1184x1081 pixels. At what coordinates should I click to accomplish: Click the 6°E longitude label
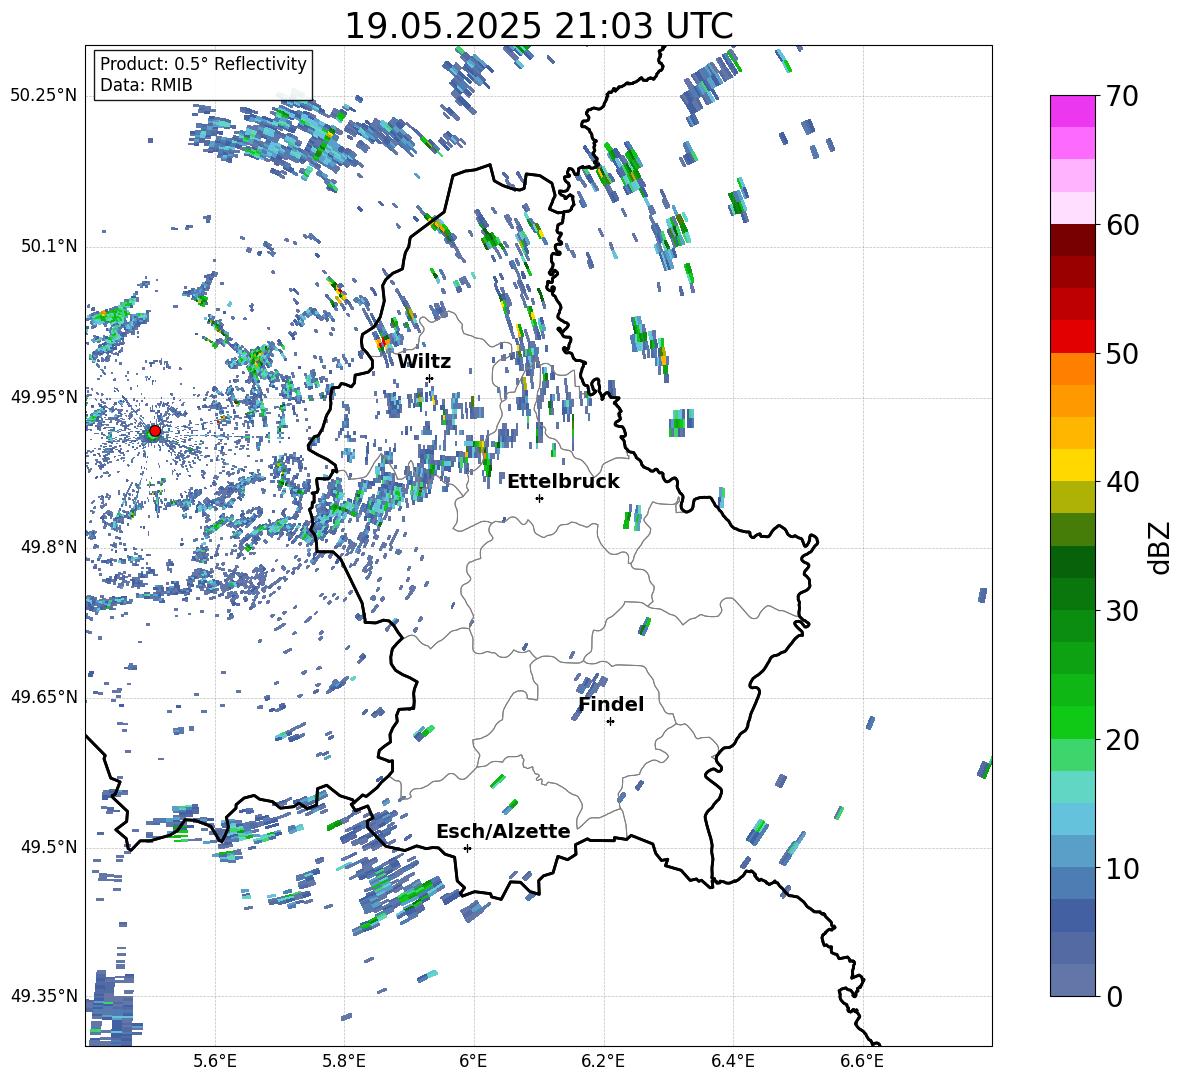click(473, 1061)
